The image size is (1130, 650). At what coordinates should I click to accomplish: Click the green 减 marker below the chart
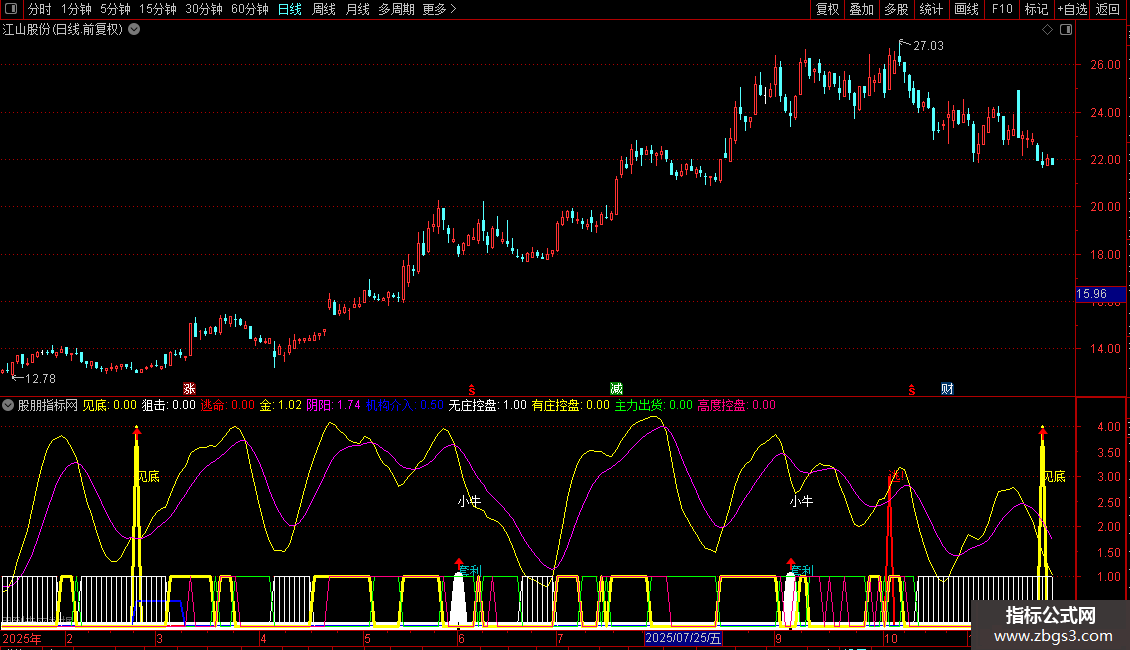(x=616, y=388)
